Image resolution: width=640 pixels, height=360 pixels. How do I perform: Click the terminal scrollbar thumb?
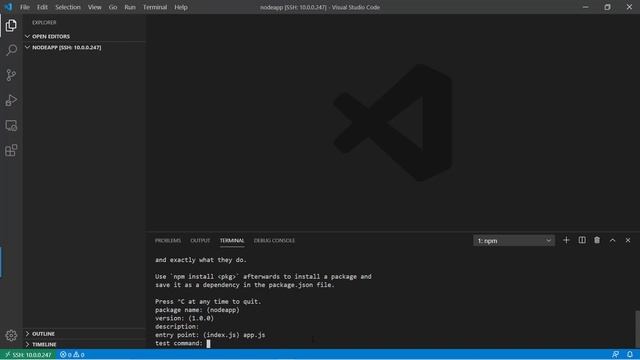click(637, 329)
